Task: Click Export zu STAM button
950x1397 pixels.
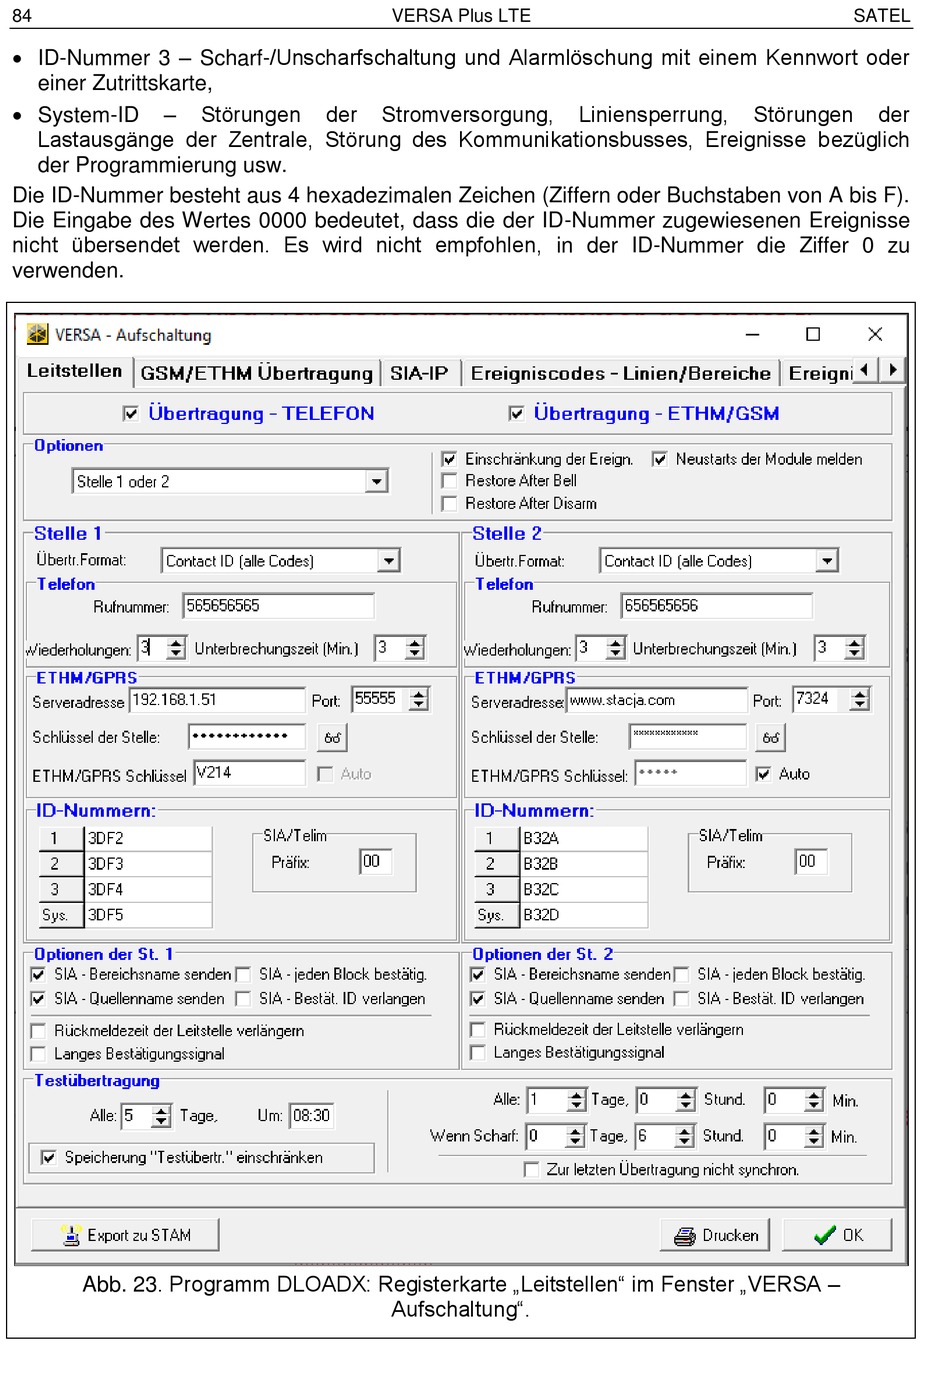Action: [125, 1236]
